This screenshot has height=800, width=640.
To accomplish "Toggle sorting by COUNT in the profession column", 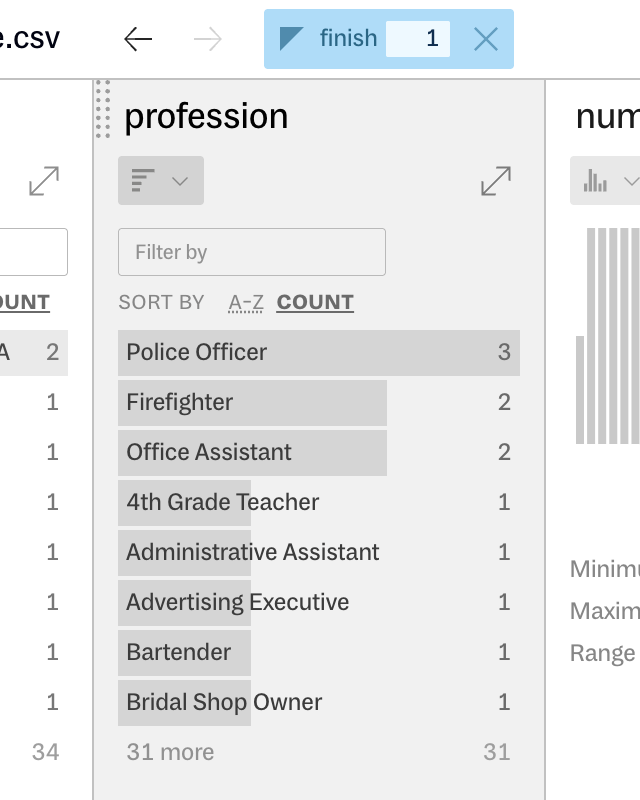I will point(315,302).
